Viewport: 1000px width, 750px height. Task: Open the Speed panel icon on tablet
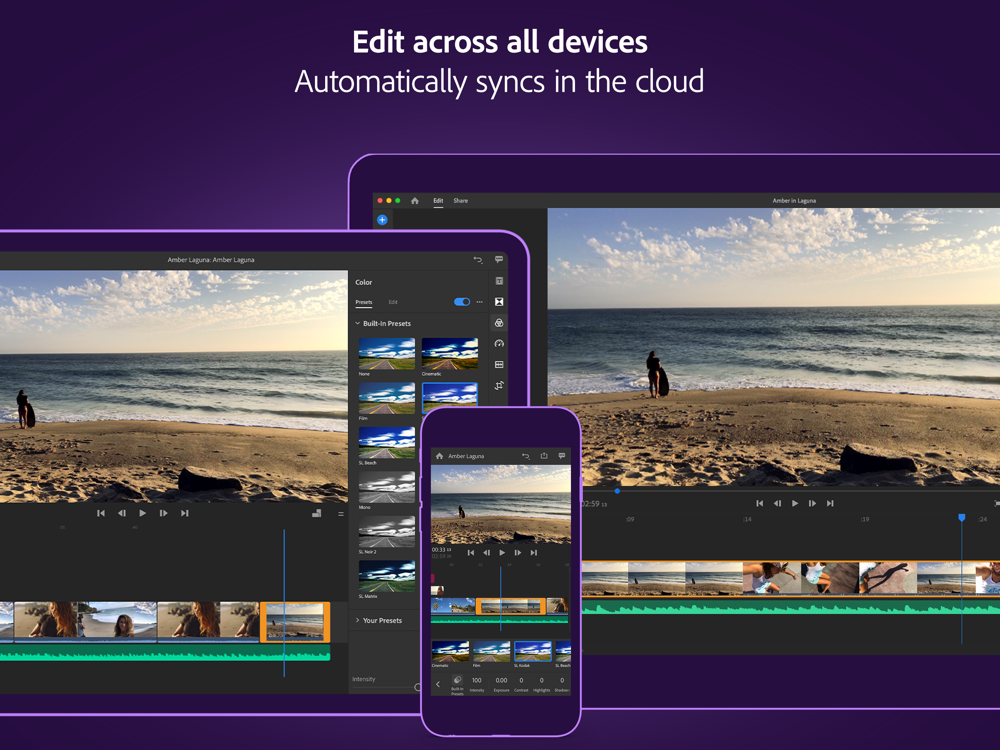point(499,344)
